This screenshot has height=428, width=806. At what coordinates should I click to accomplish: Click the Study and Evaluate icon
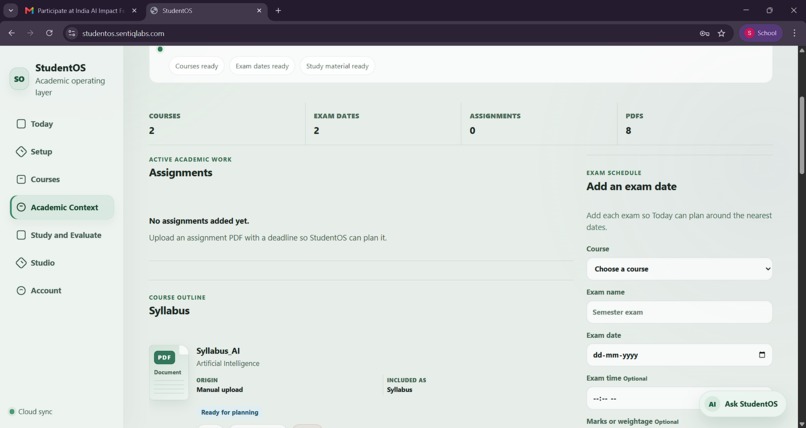coord(21,235)
